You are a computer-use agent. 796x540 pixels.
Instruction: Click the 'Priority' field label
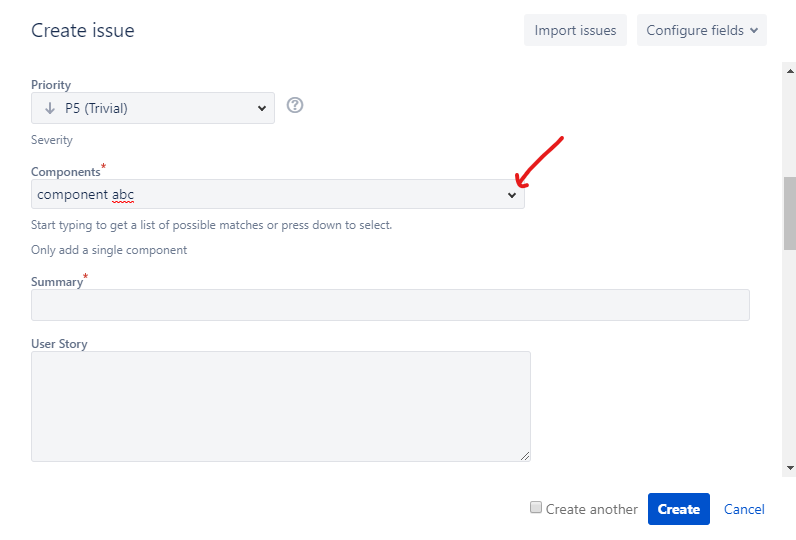point(51,85)
